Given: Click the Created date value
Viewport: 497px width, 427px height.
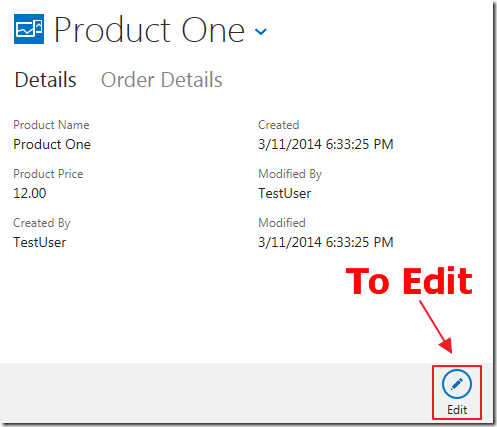Looking at the screenshot, I should tap(326, 144).
